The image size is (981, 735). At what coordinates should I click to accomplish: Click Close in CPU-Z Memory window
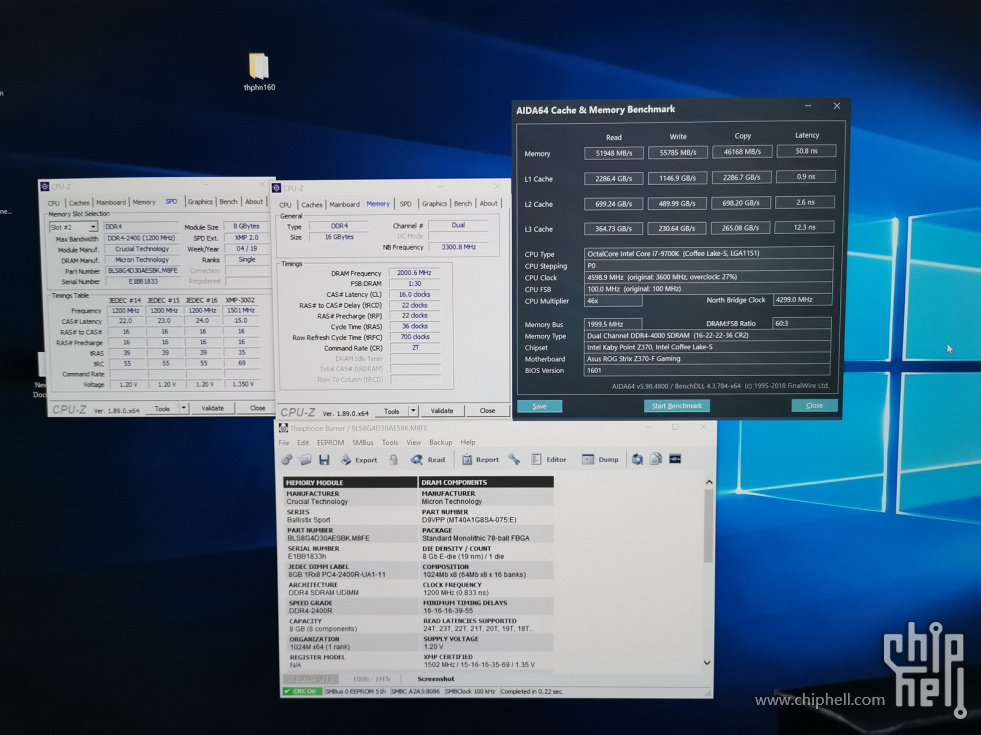[x=487, y=411]
